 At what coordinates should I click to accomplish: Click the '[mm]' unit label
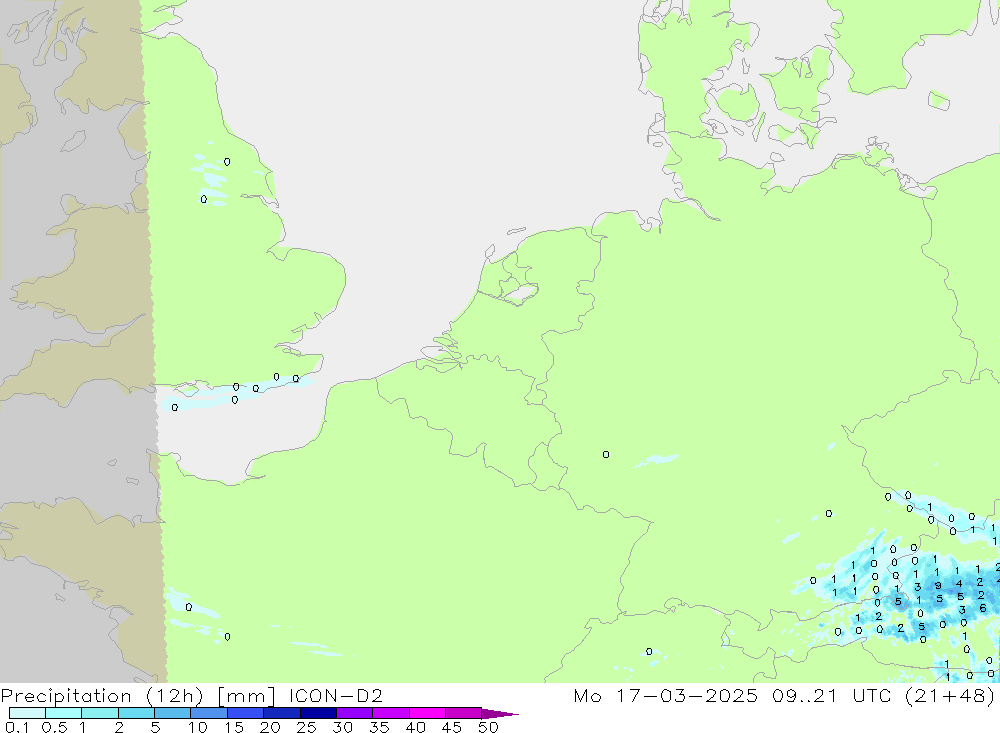point(246,696)
